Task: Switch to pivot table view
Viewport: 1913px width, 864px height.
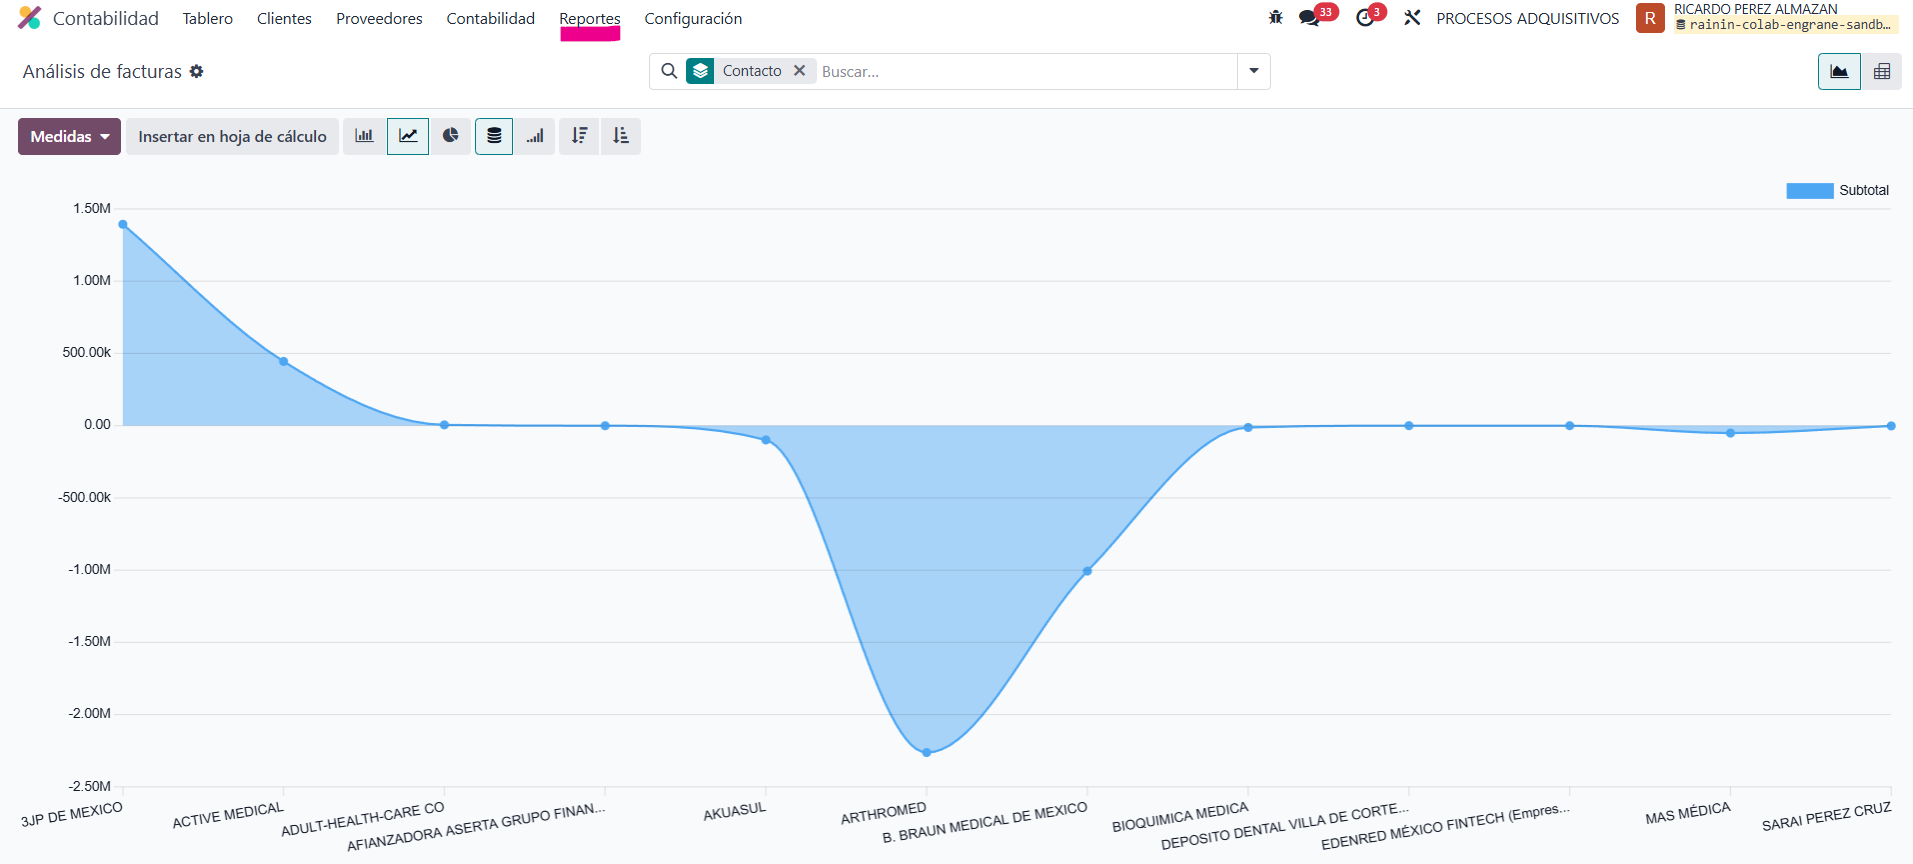Action: 1881,72
